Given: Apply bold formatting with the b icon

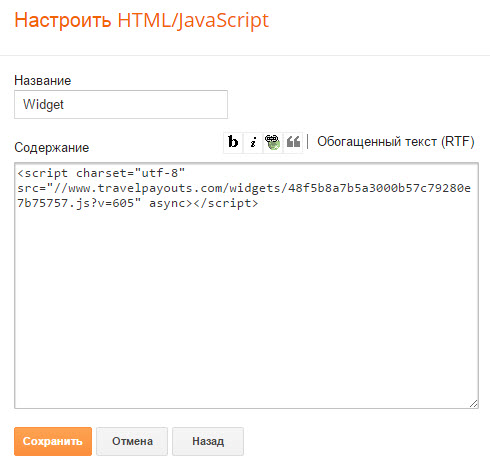Looking at the screenshot, I should click(x=233, y=142).
